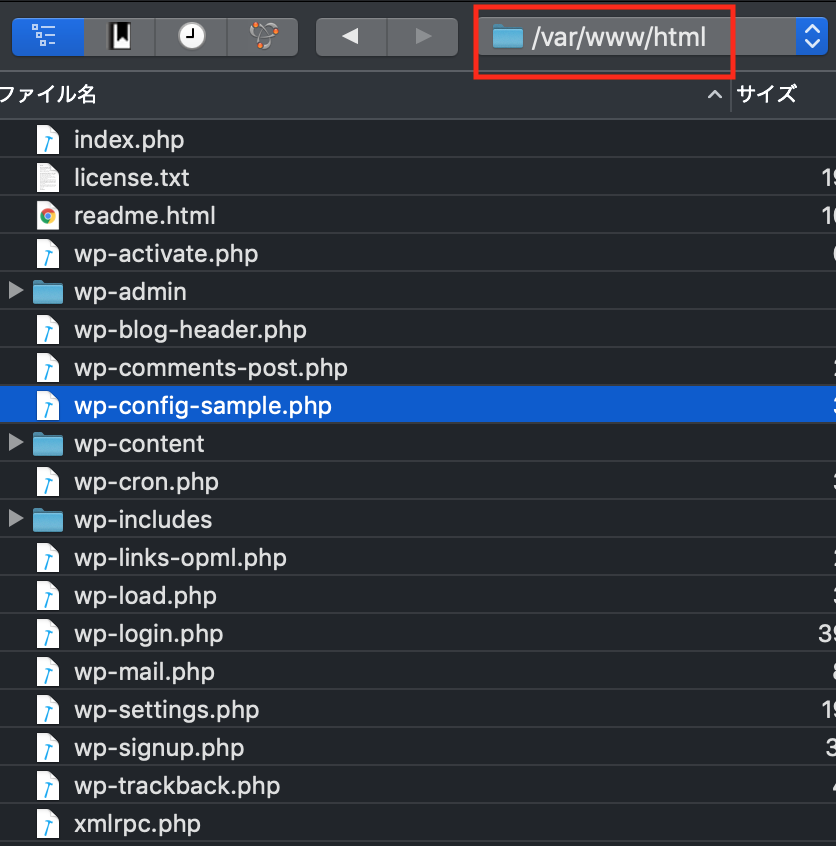This screenshot has height=846, width=836.
Task: Select the wp-includes folder icon
Action: point(47,520)
